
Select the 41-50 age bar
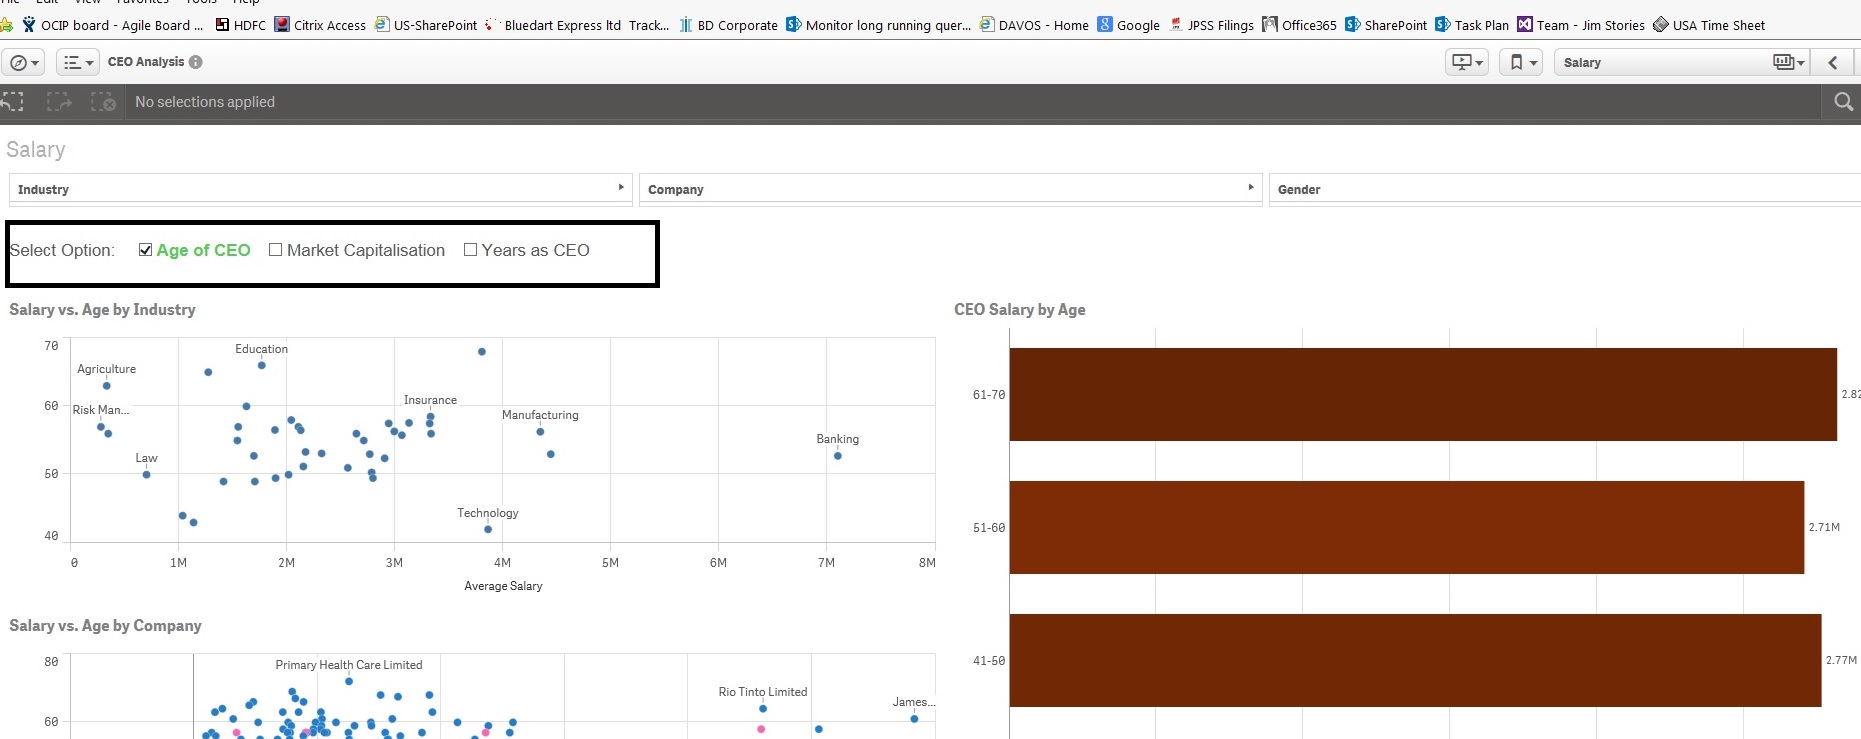(1415, 660)
